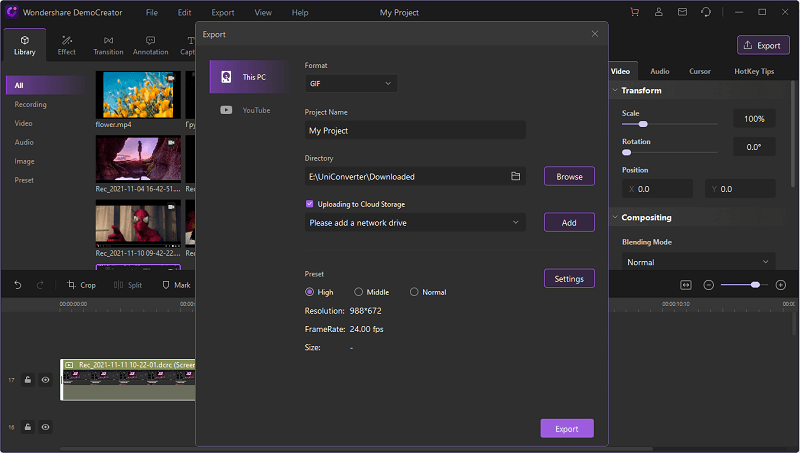Open the GIF format dropdown
This screenshot has height=453, width=800.
tap(350, 84)
